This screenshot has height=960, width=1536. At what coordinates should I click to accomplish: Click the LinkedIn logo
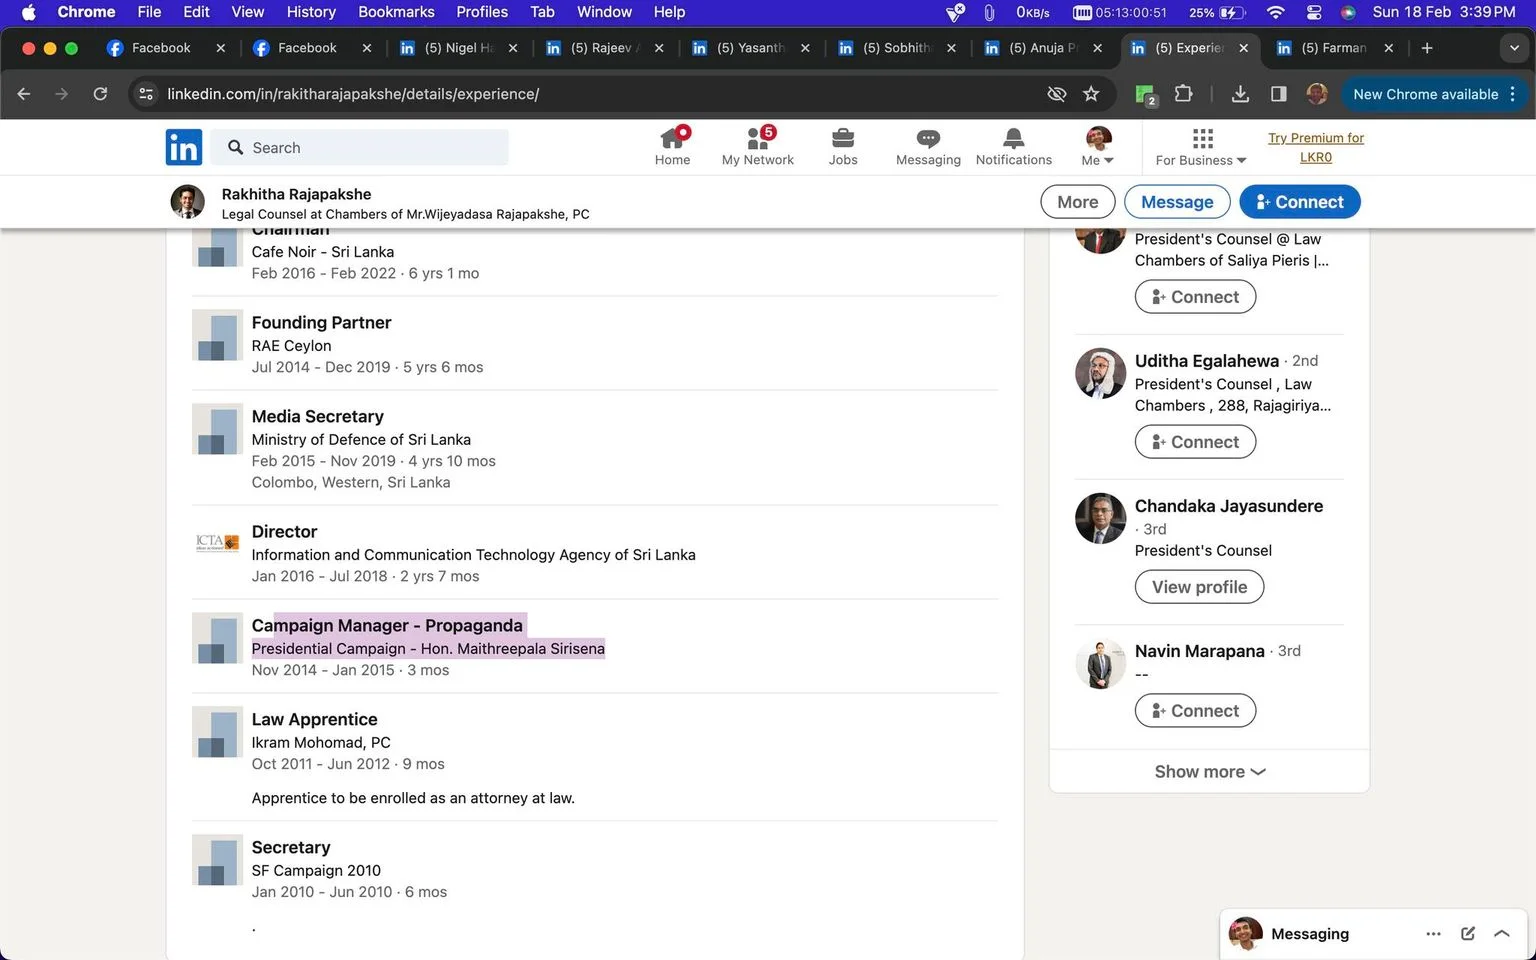[x=184, y=147]
